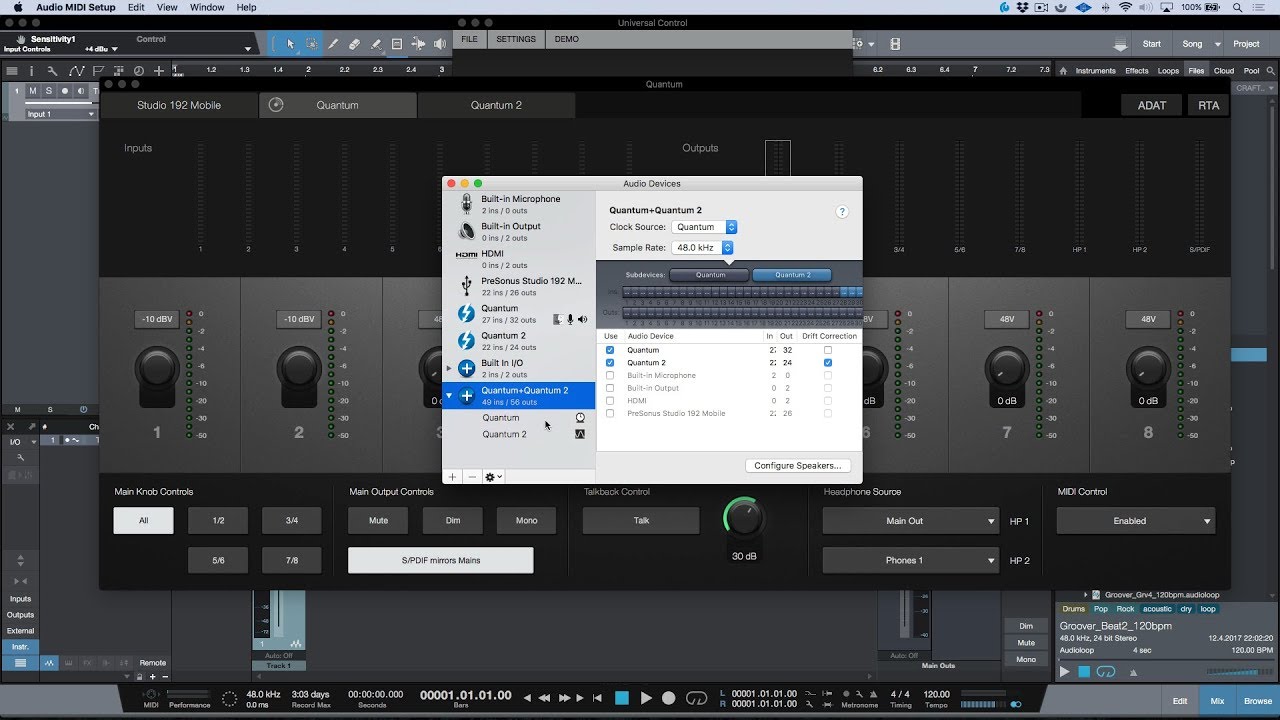Viewport: 1280px width, 720px height.
Task: Collapse the Quantum+Quantum 2 aggregate device
Action: point(449,396)
